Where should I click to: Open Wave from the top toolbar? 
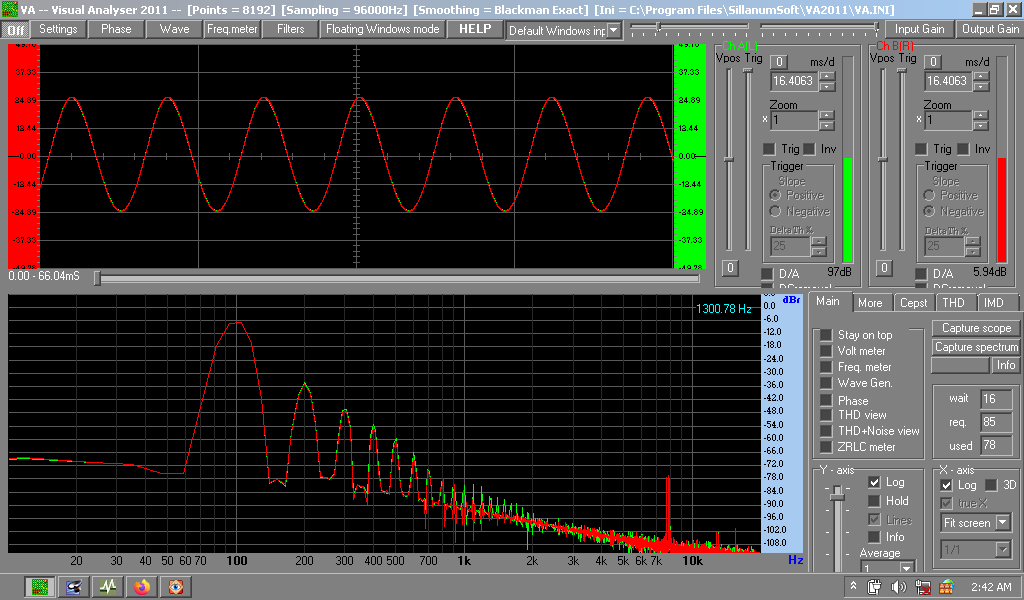point(174,29)
